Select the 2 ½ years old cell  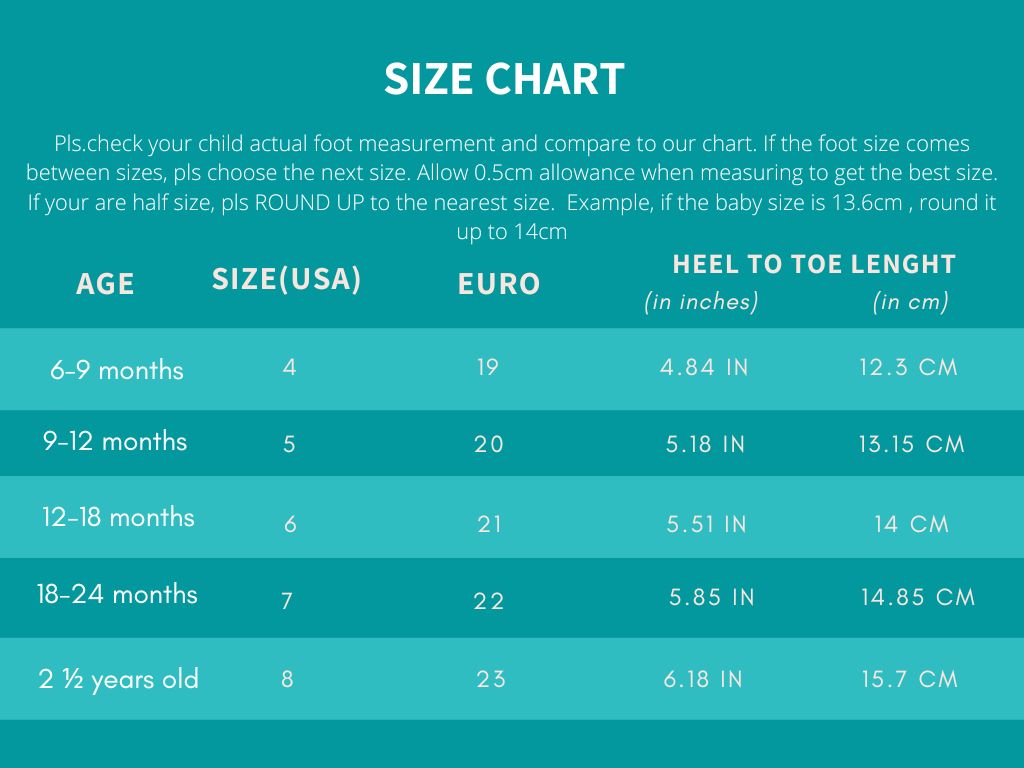[119, 680]
